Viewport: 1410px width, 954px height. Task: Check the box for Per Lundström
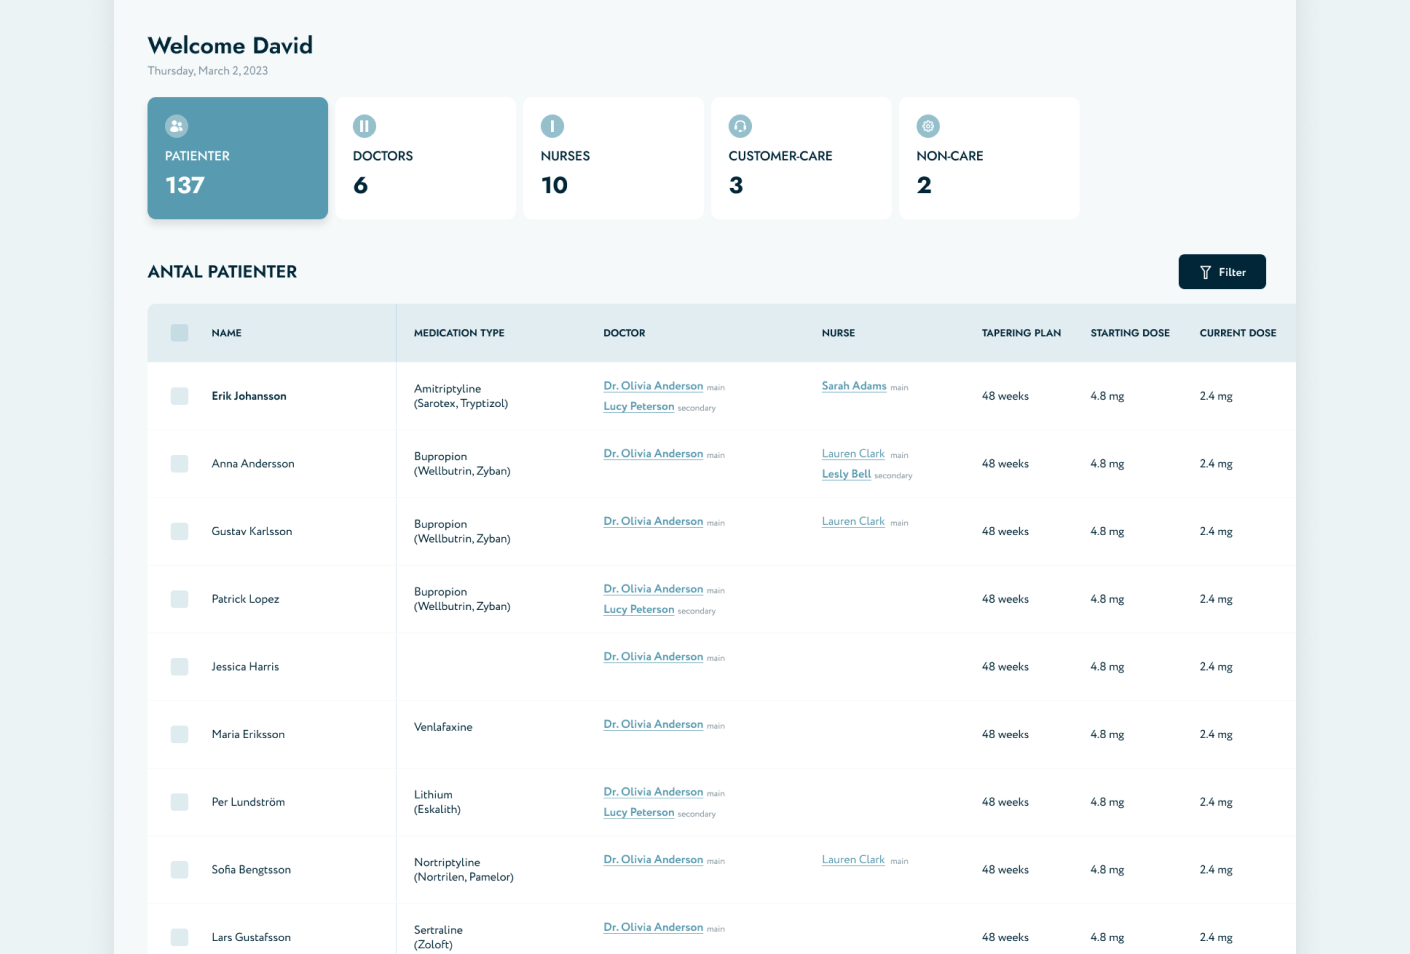point(180,802)
